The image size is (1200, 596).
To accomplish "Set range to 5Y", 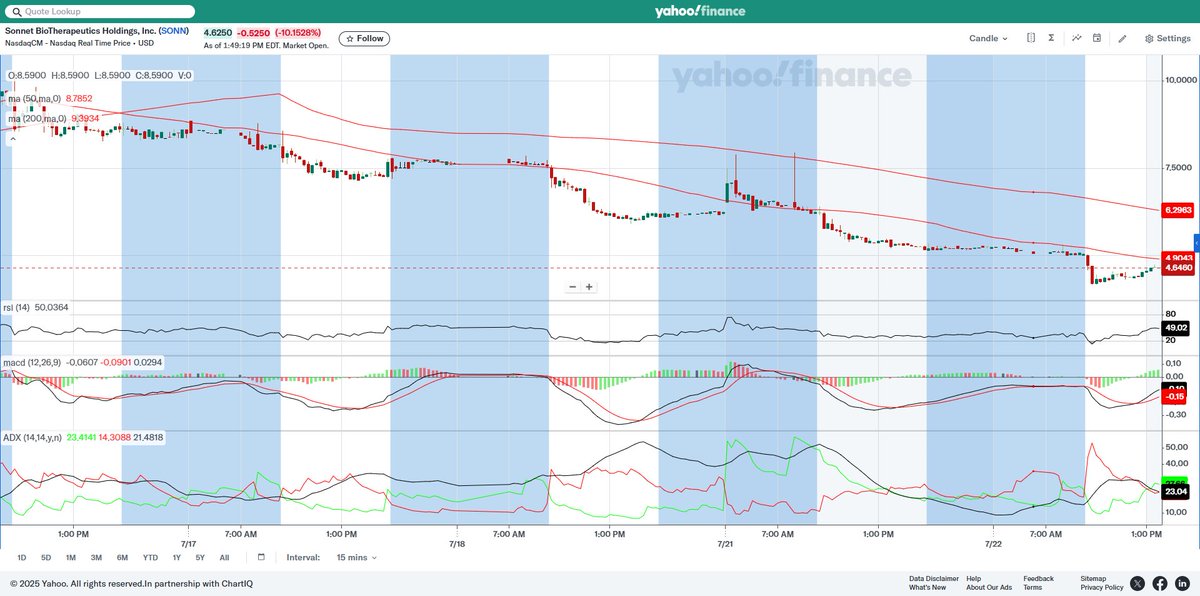I will click(200, 557).
